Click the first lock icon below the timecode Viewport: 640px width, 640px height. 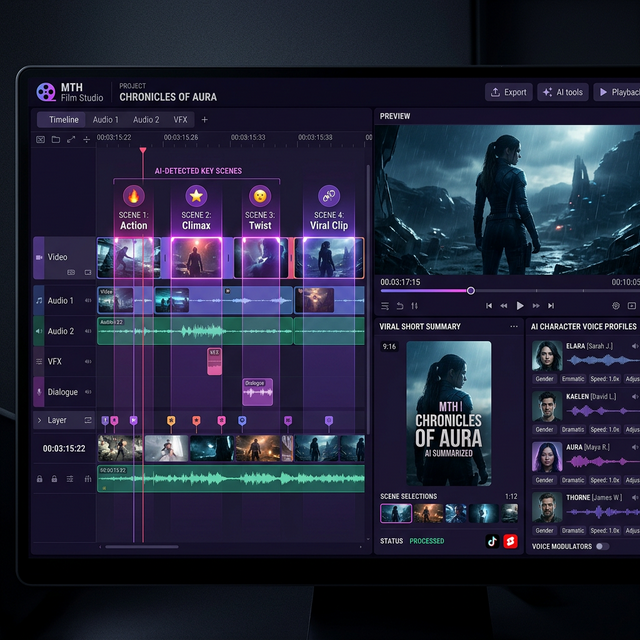40,479
